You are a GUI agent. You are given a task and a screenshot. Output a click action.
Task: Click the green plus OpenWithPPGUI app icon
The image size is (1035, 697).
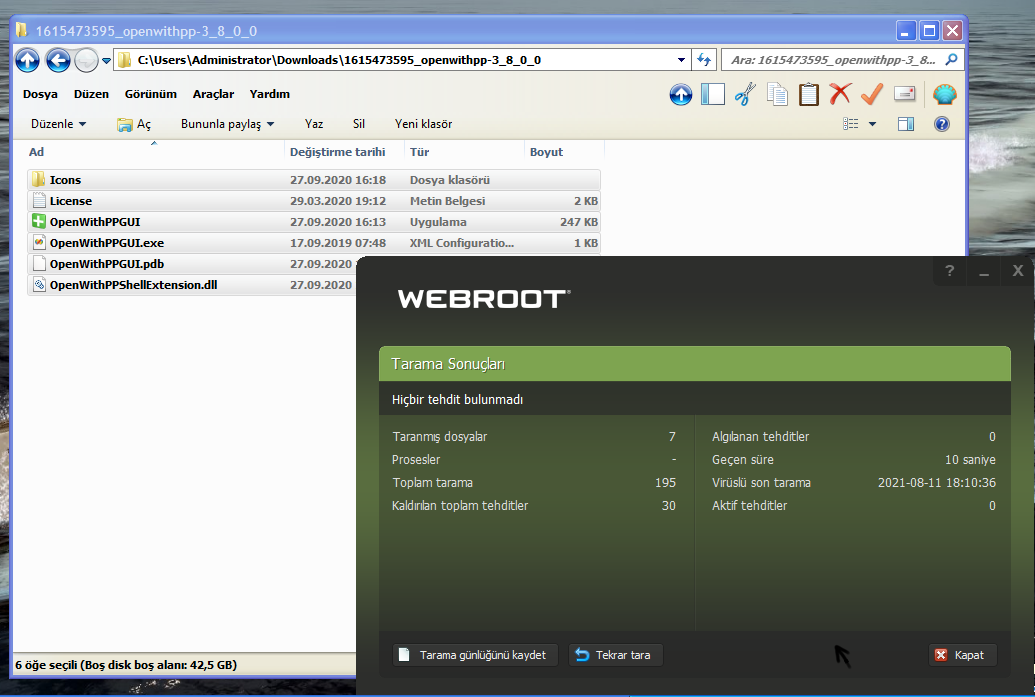39,221
